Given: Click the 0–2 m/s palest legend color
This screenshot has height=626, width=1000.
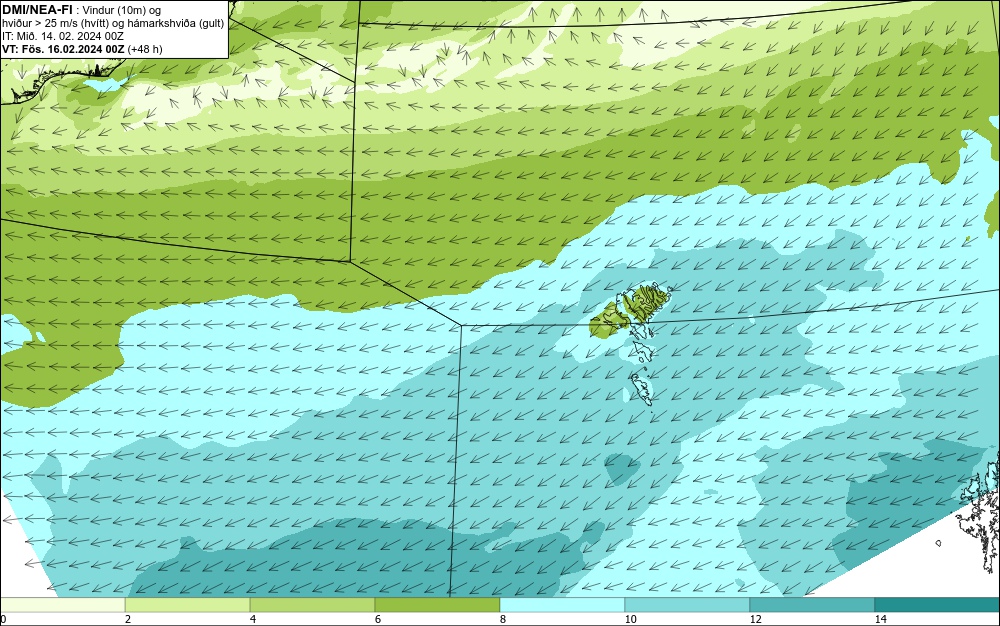Looking at the screenshot, I should click(x=62, y=605).
